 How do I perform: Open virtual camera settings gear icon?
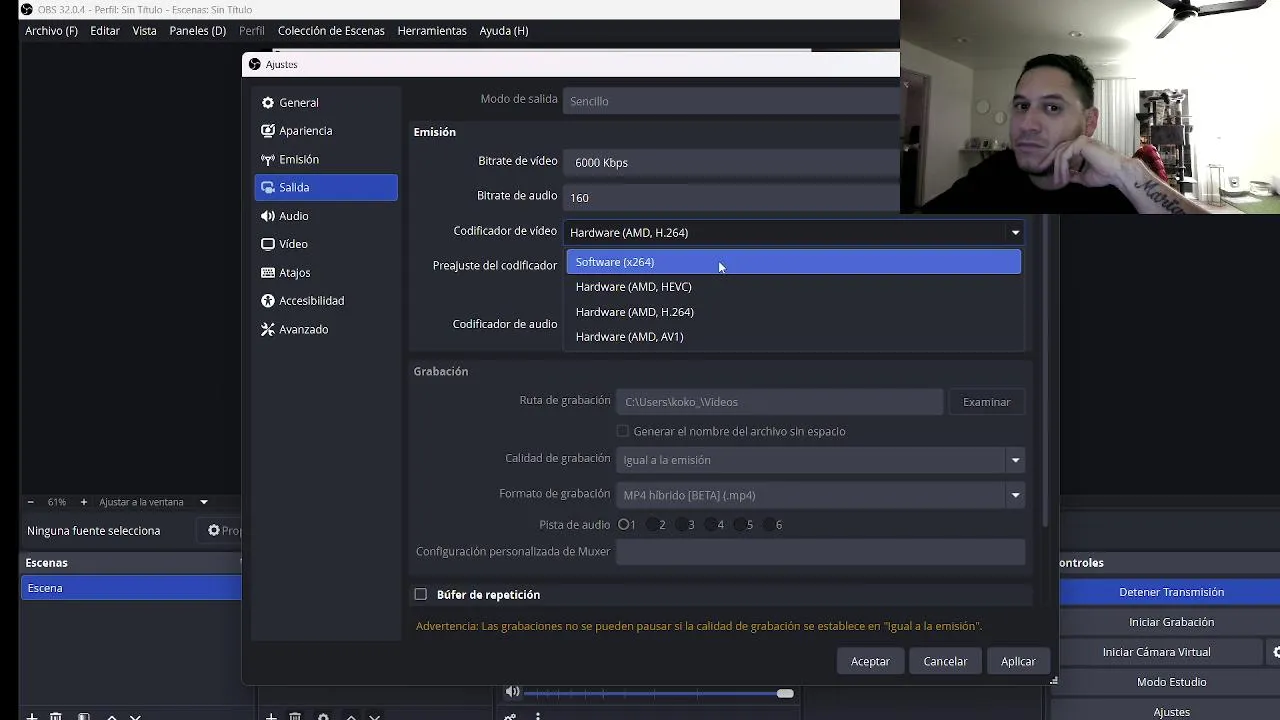[1276, 652]
